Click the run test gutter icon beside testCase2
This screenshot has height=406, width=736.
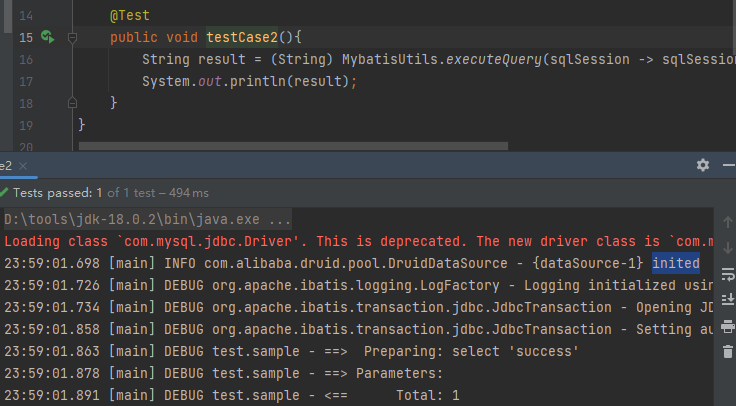(47, 38)
